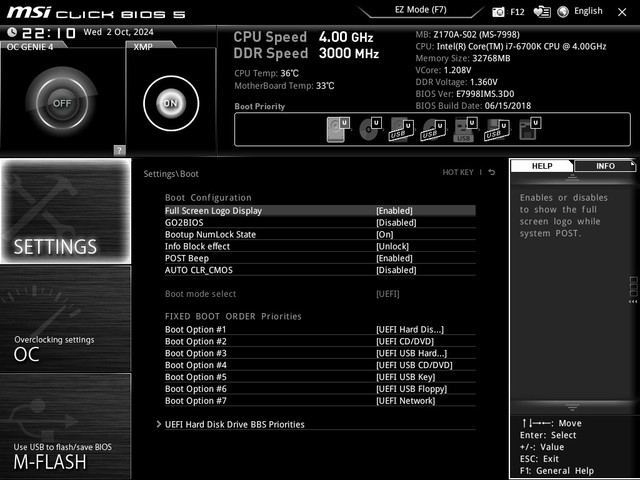The height and width of the screenshot is (480, 640).
Task: Click the Settings\Boot breadcrumb path
Action: click(x=171, y=174)
